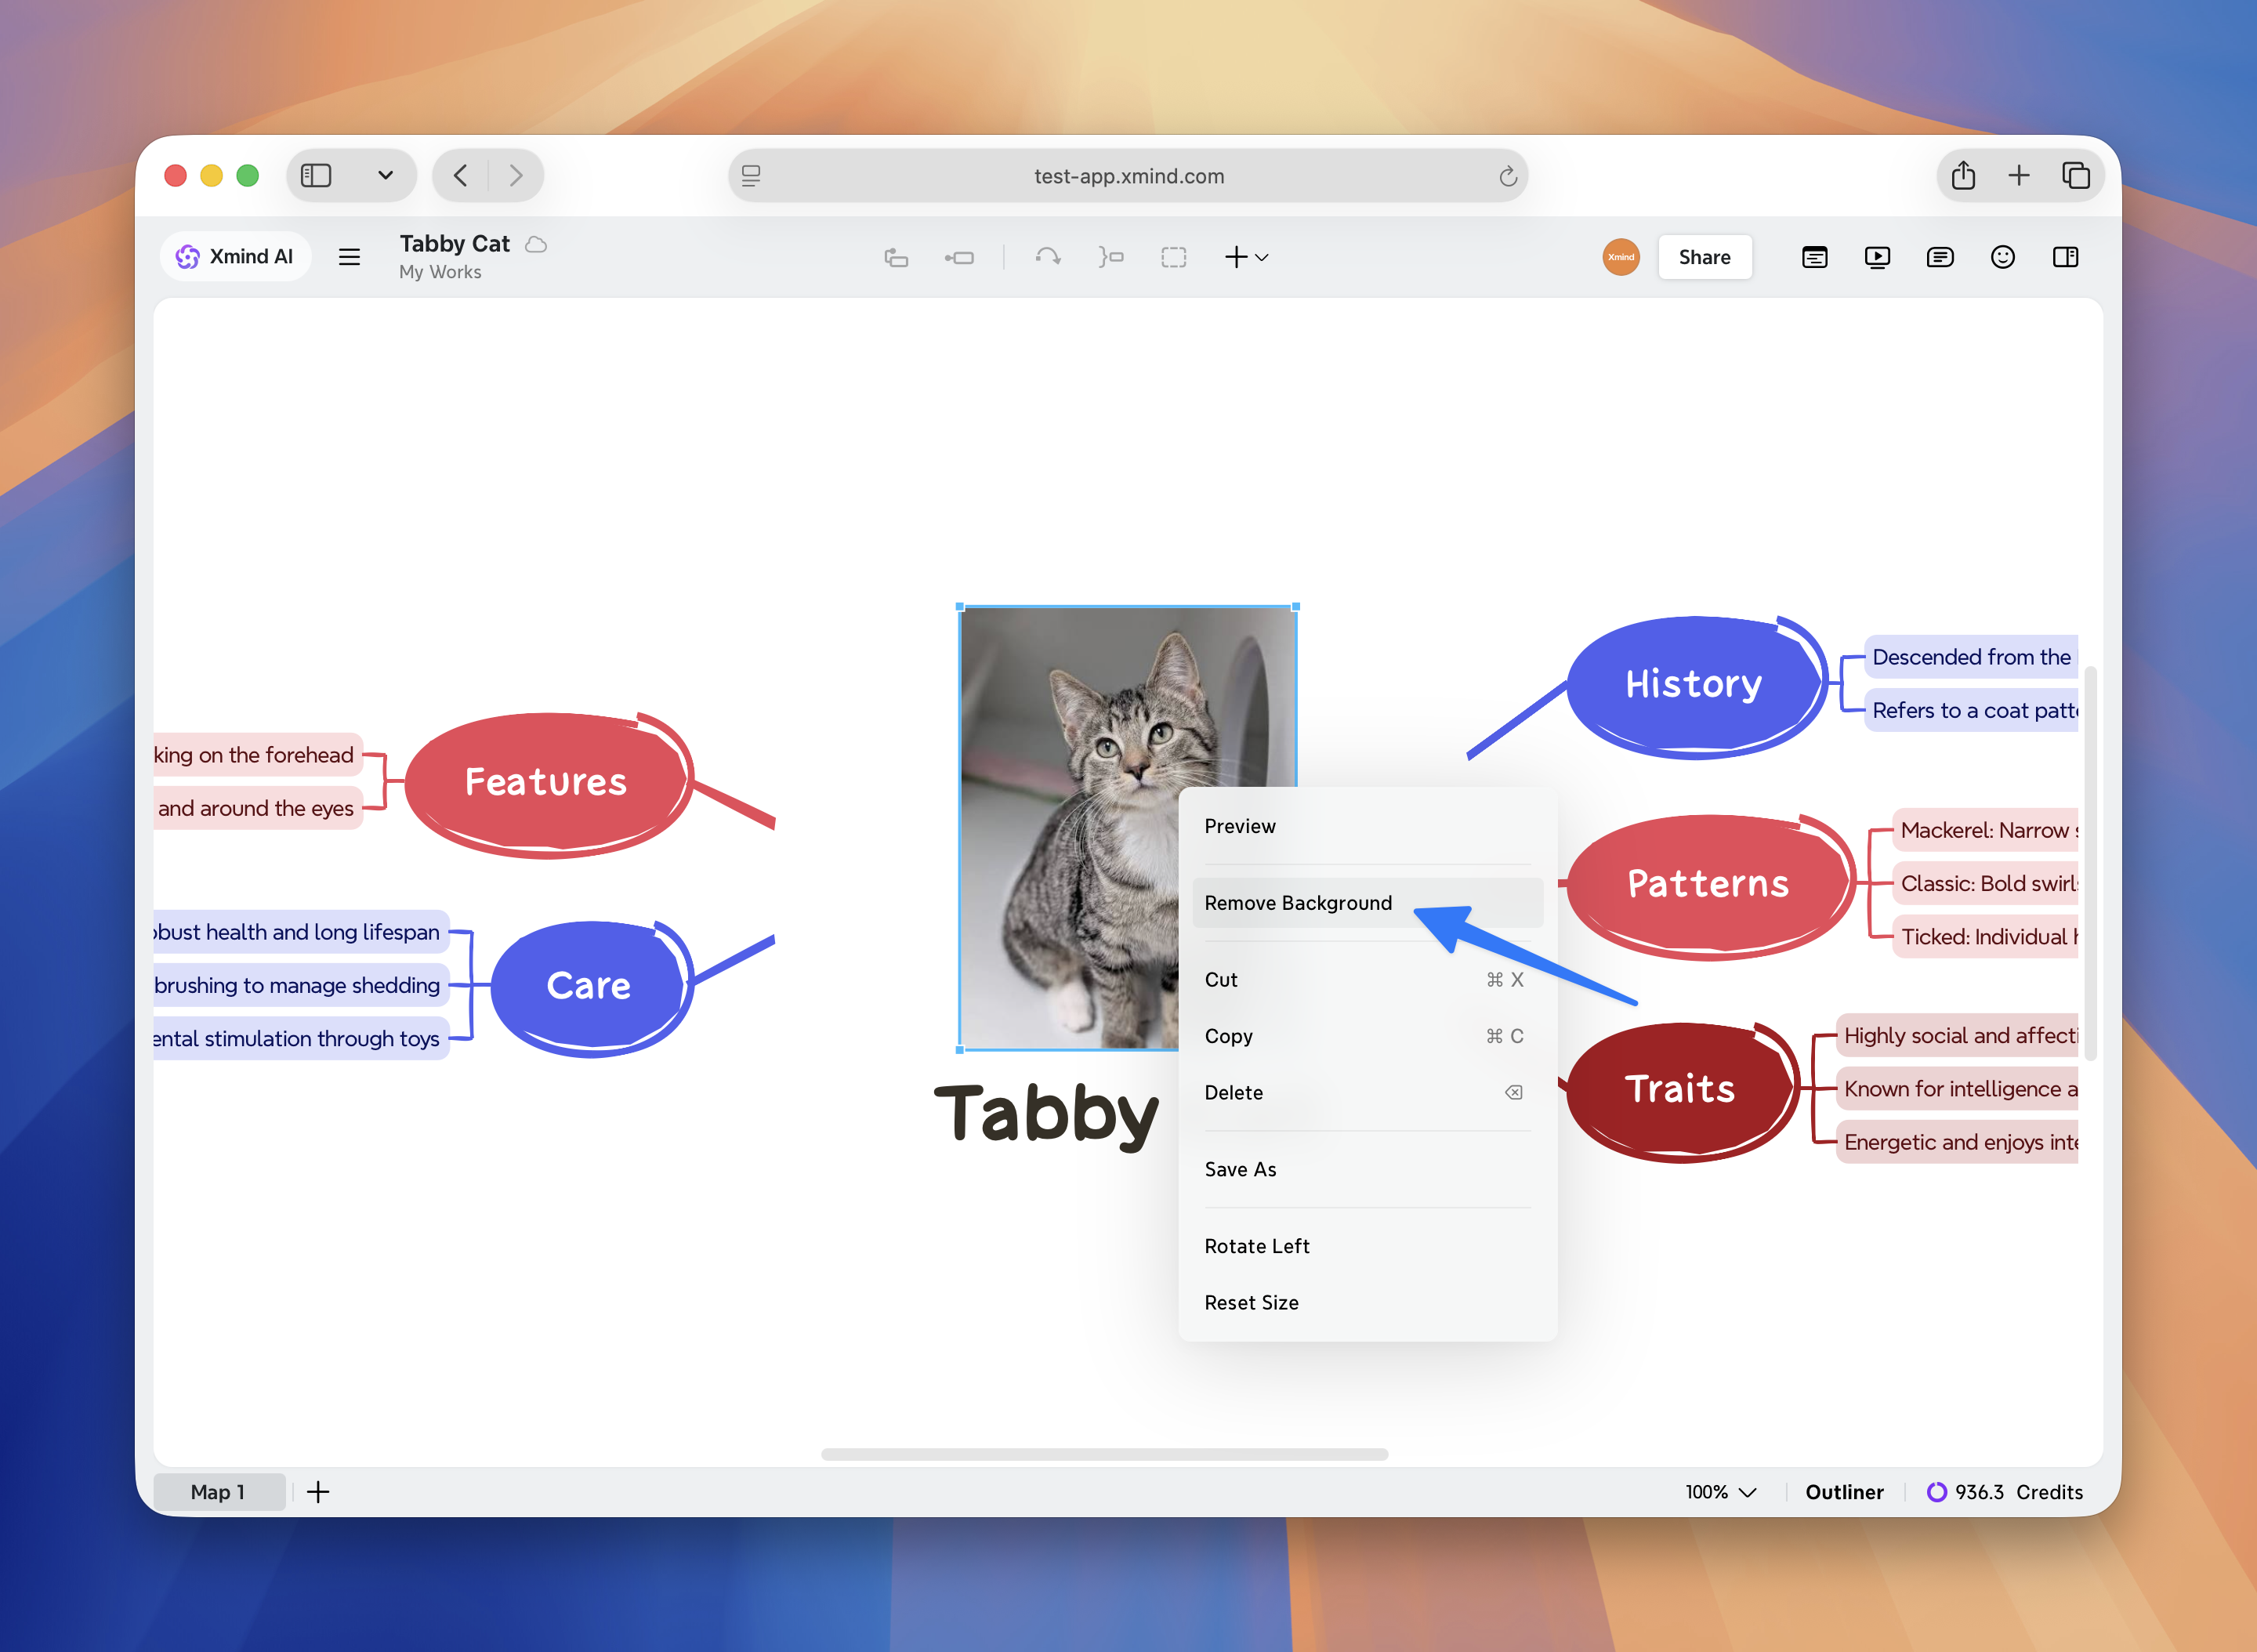This screenshot has width=2257, height=1652.
Task: Toggle the Safari sidebar button
Action: coord(316,176)
